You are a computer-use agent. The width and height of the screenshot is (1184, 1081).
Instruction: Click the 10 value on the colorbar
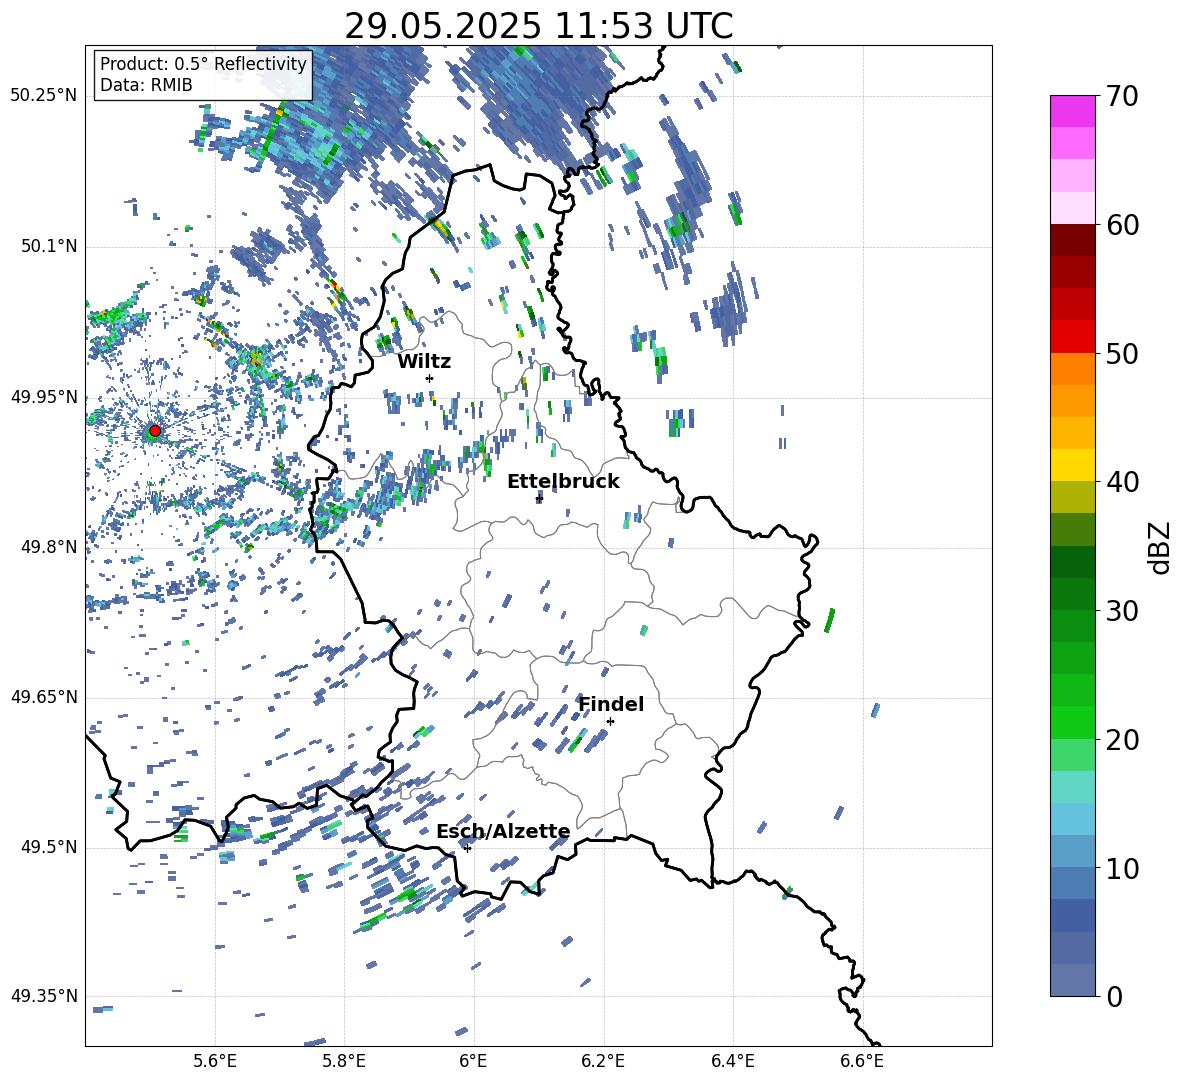(1122, 869)
